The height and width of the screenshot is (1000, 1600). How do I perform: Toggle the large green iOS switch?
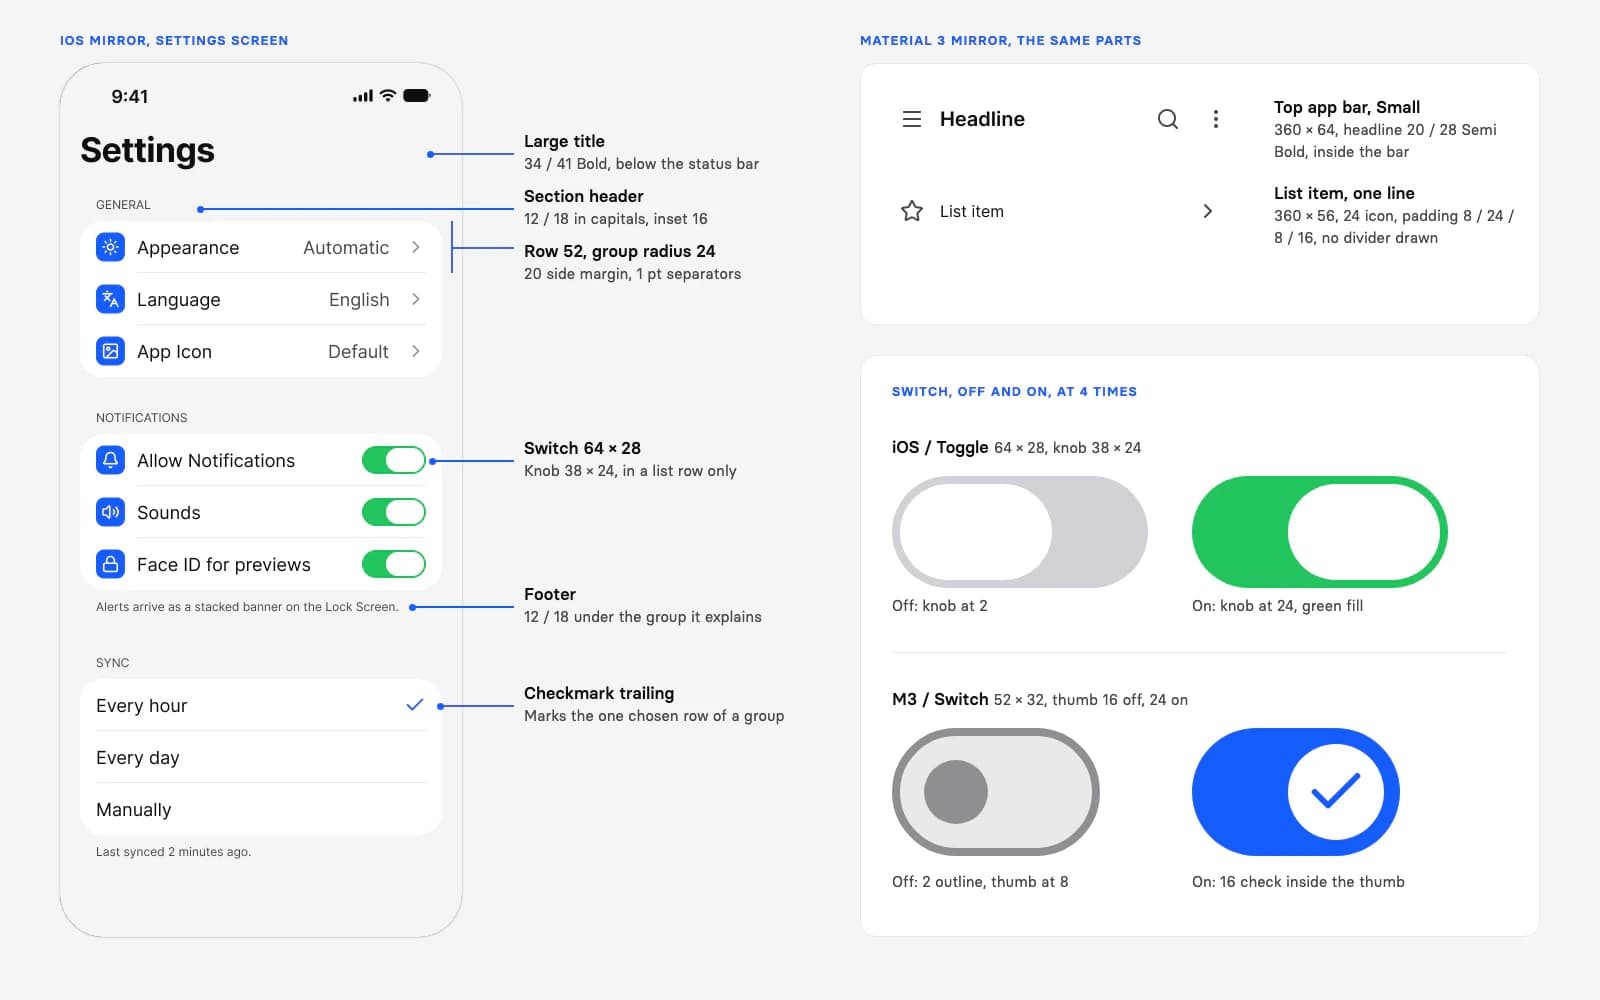(x=1320, y=532)
